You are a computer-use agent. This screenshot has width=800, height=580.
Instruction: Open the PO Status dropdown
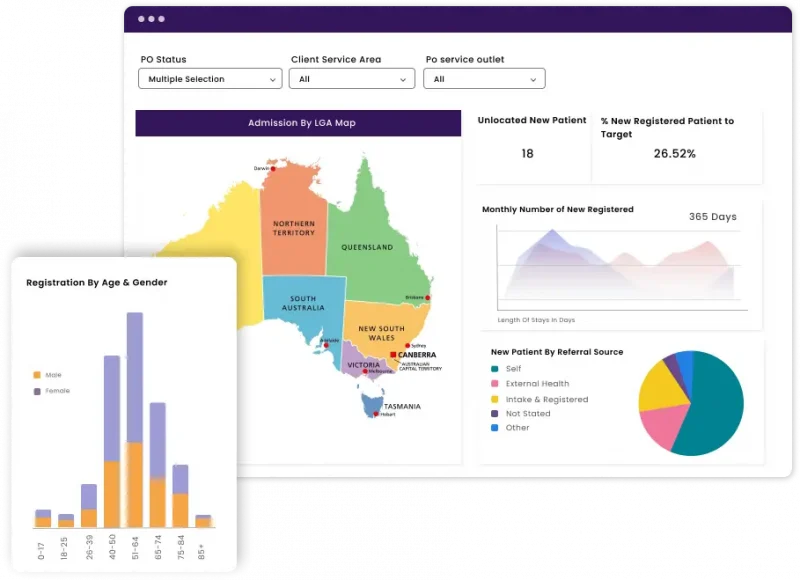point(210,79)
